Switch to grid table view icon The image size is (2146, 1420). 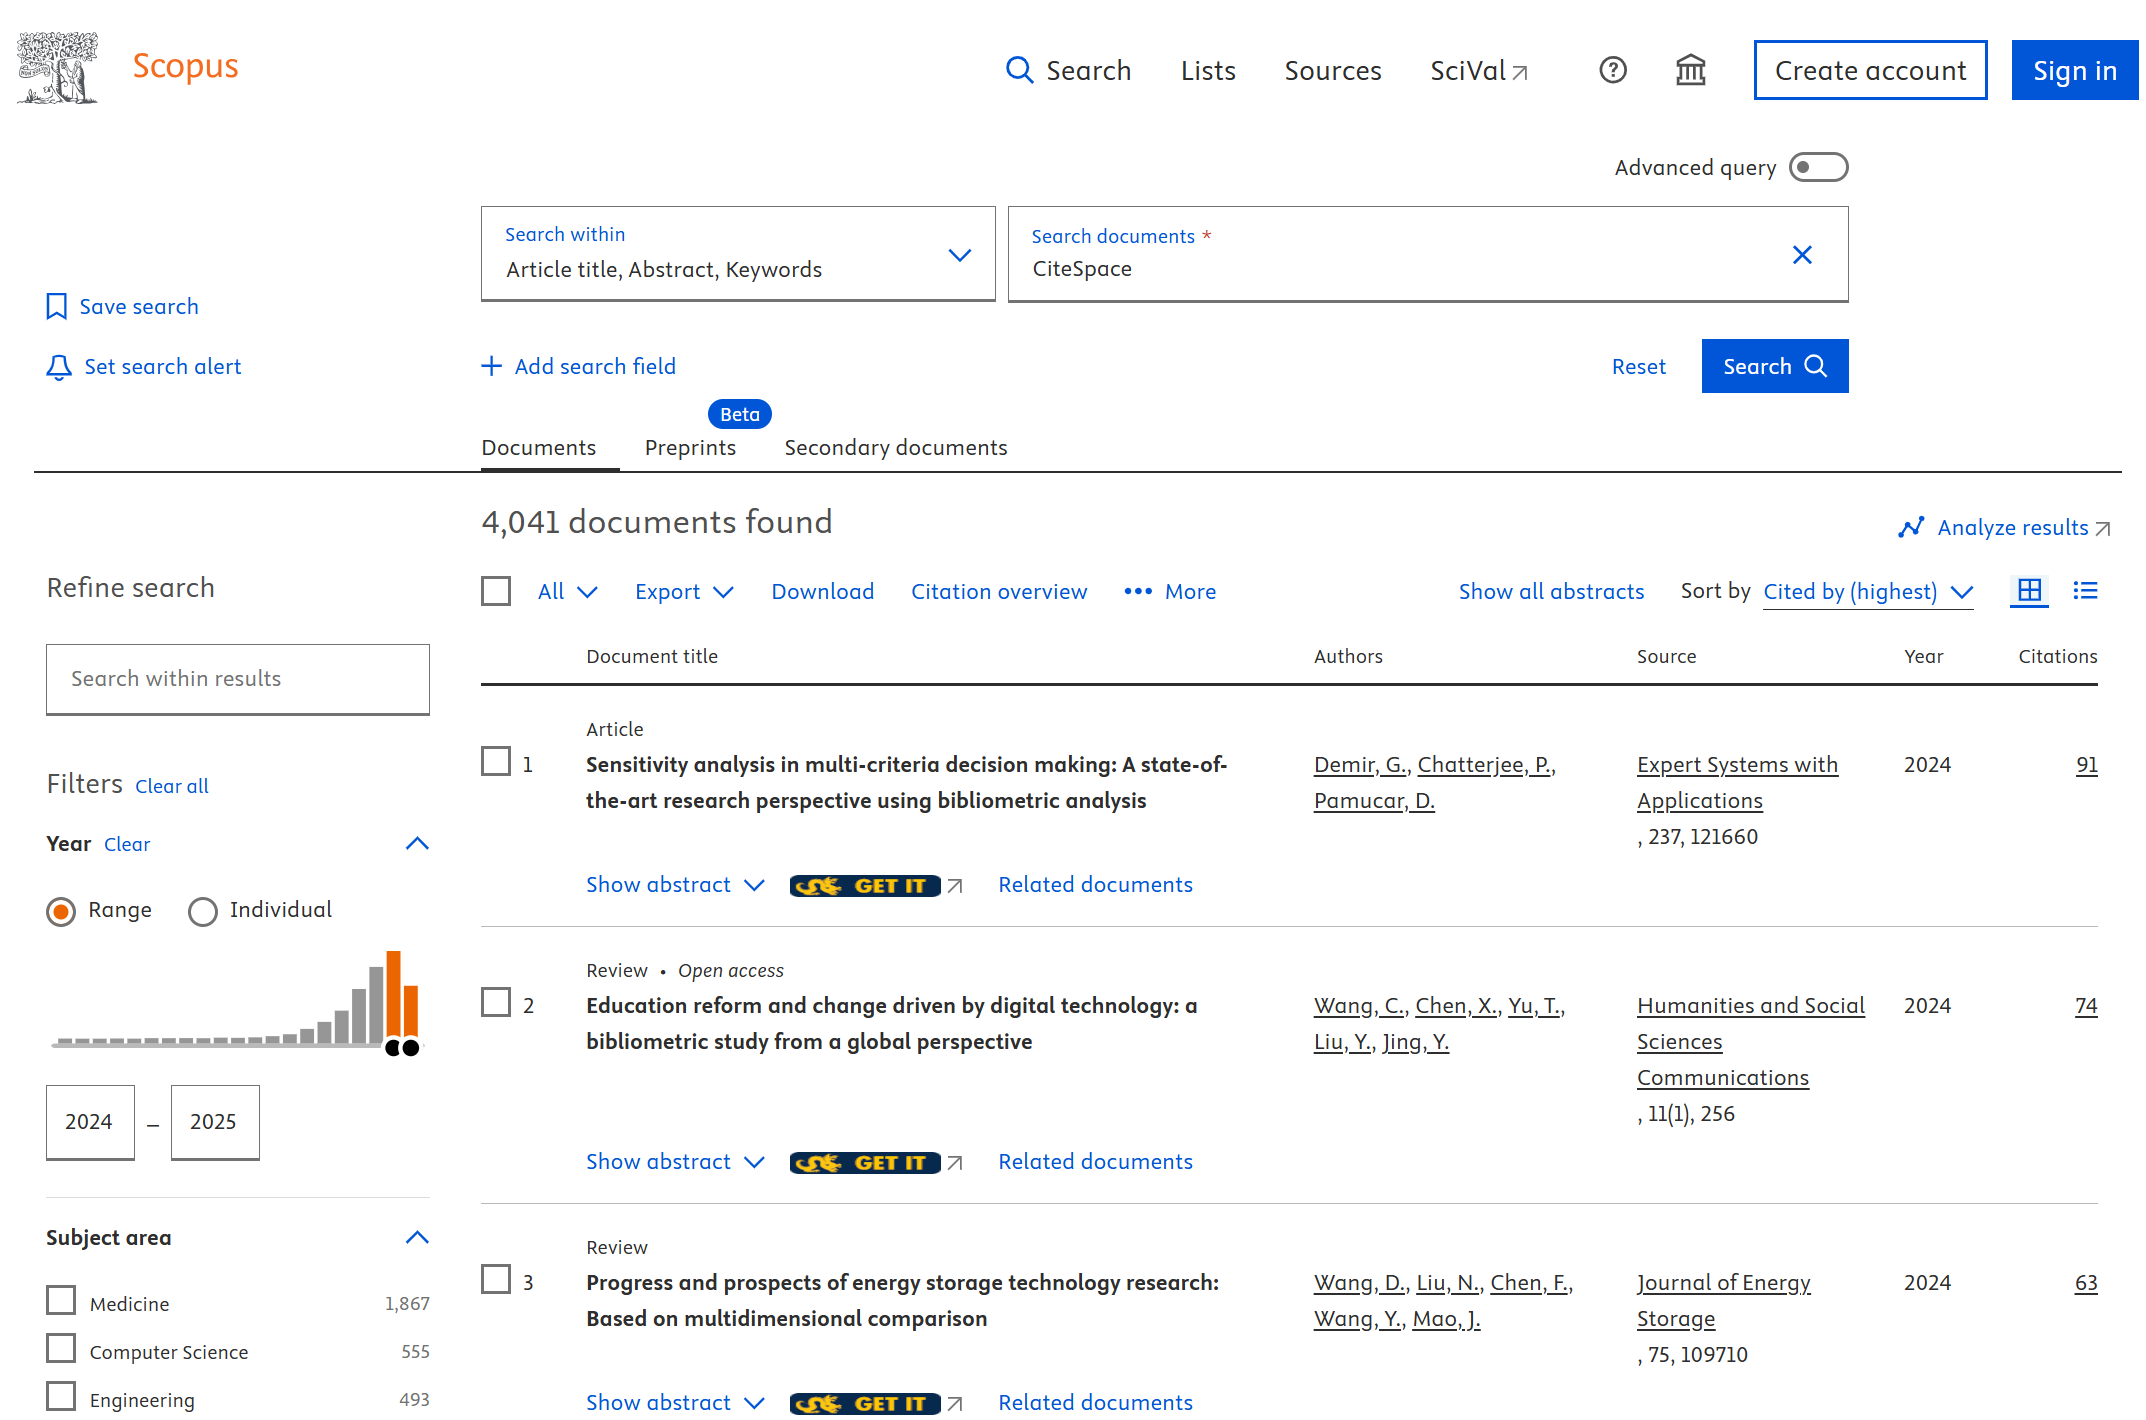2029,591
